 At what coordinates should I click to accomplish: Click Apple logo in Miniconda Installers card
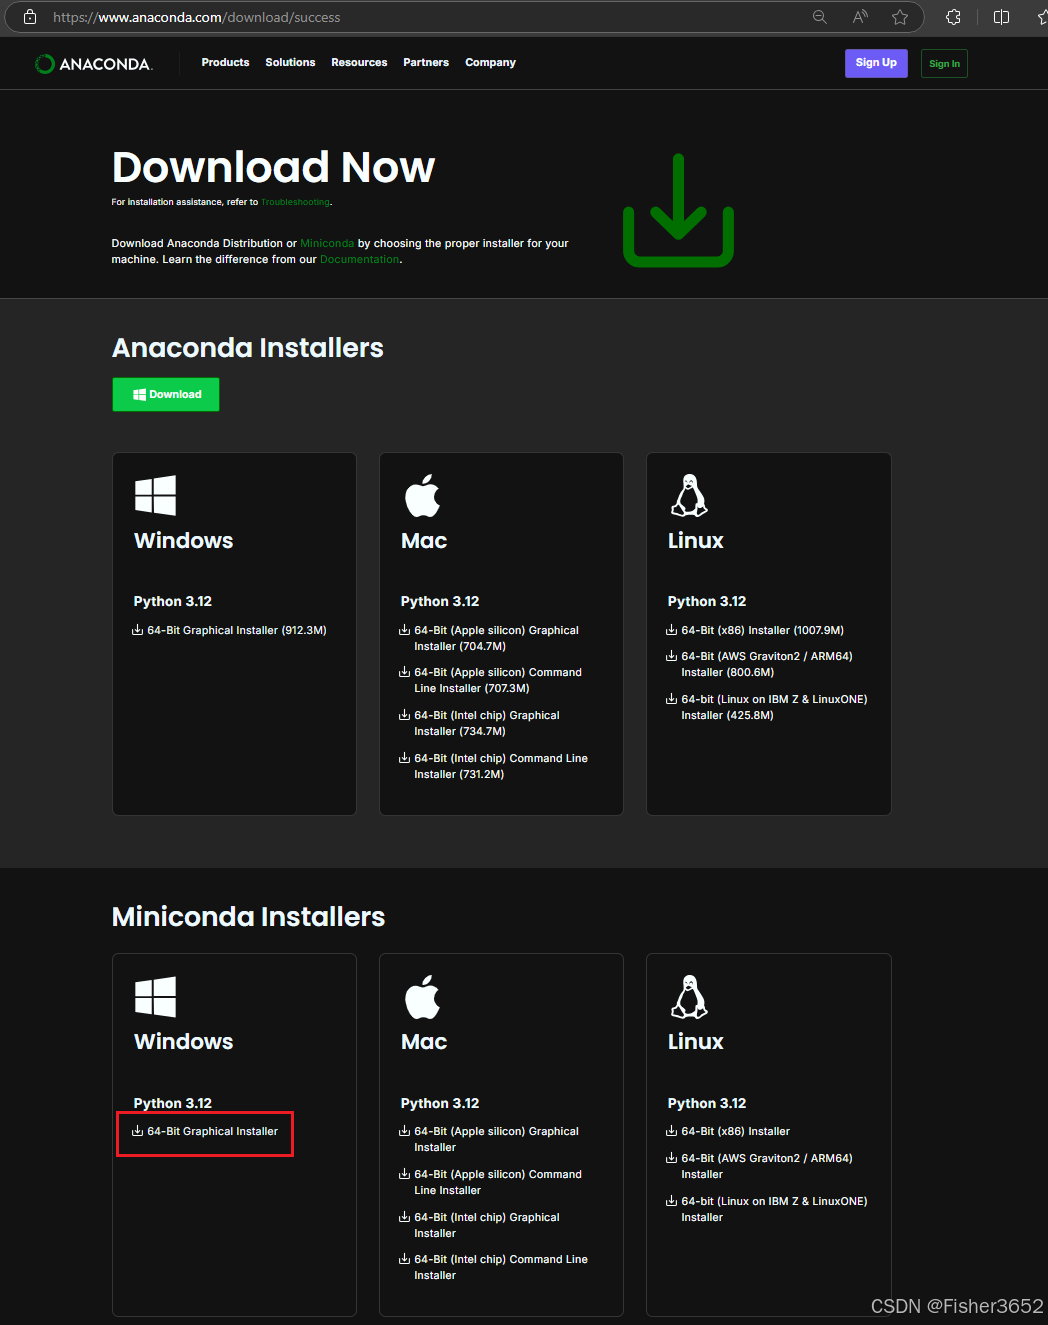click(x=422, y=997)
